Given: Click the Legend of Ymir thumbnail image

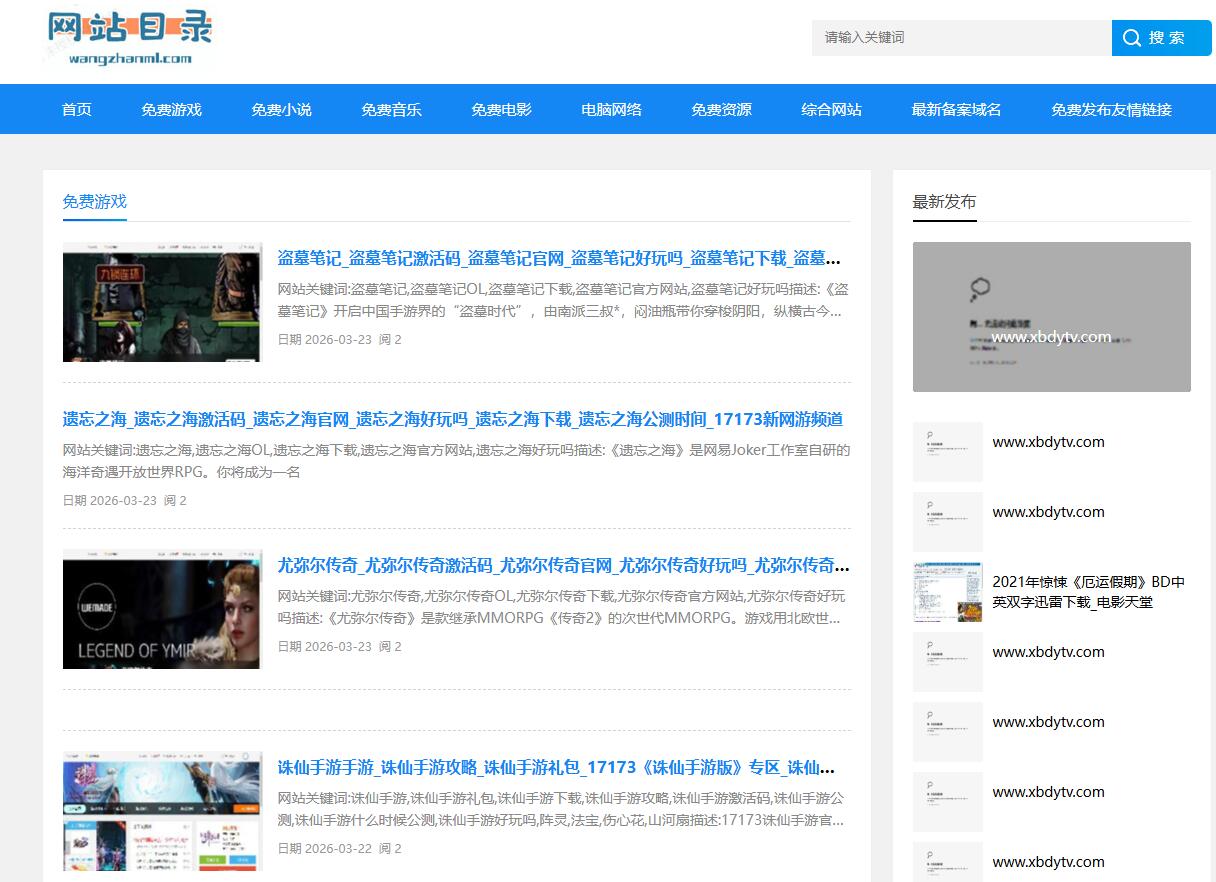Looking at the screenshot, I should click(161, 609).
